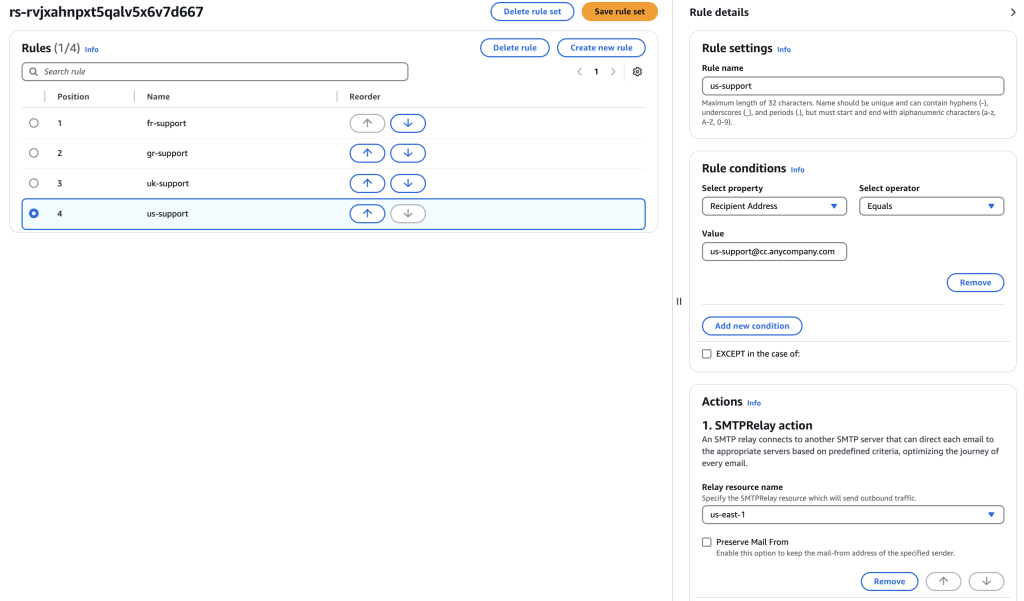
Task: Go to next rules page
Action: pos(613,72)
